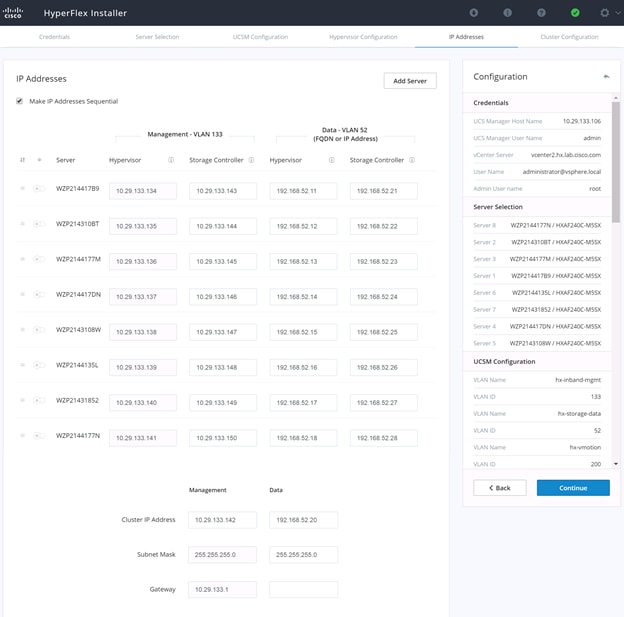Go to the Credentials tab
This screenshot has height=617, width=624.
click(54, 37)
